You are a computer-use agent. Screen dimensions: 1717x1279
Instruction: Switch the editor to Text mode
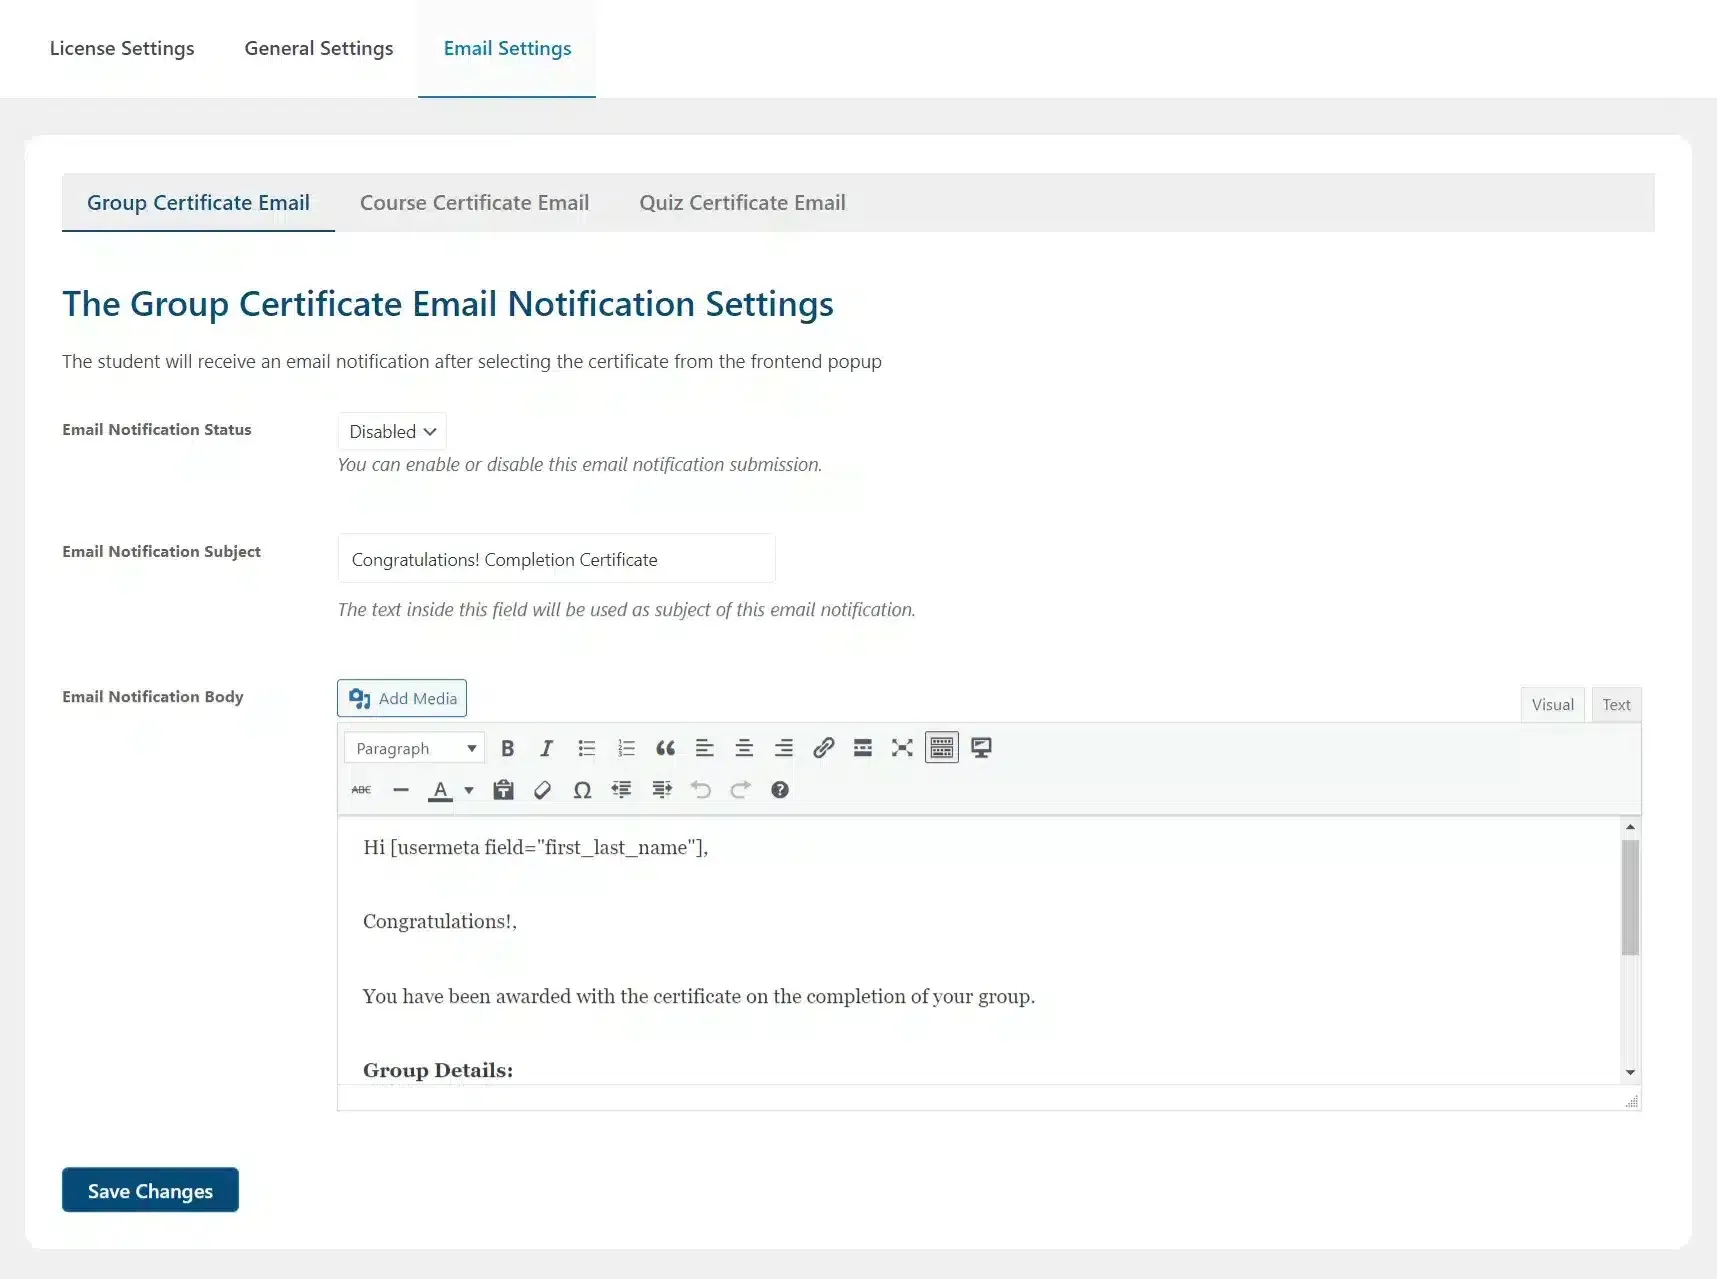point(1615,704)
